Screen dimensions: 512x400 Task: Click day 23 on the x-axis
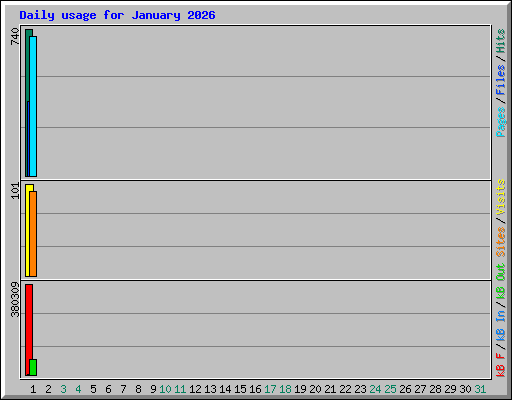[360, 389]
